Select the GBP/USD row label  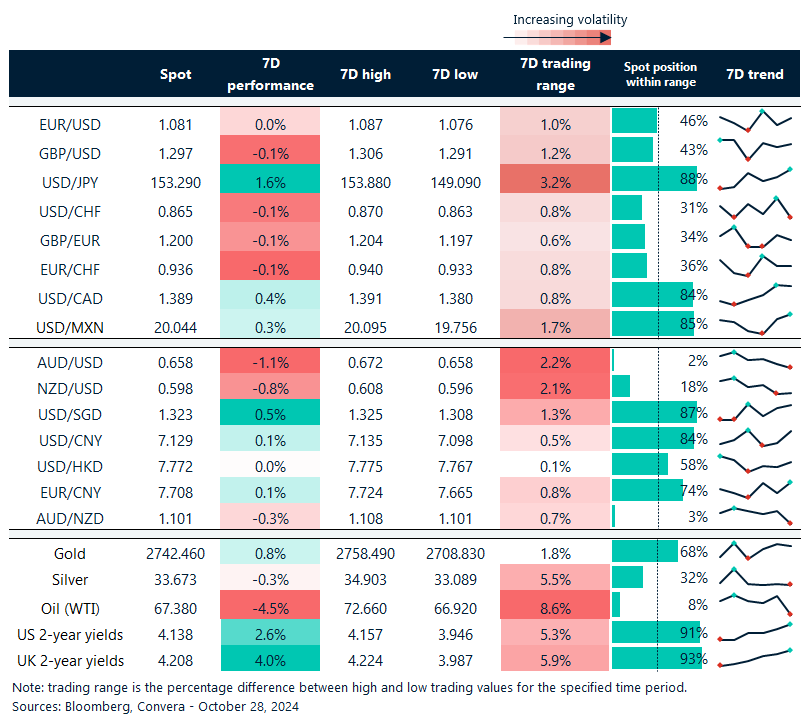pos(69,153)
